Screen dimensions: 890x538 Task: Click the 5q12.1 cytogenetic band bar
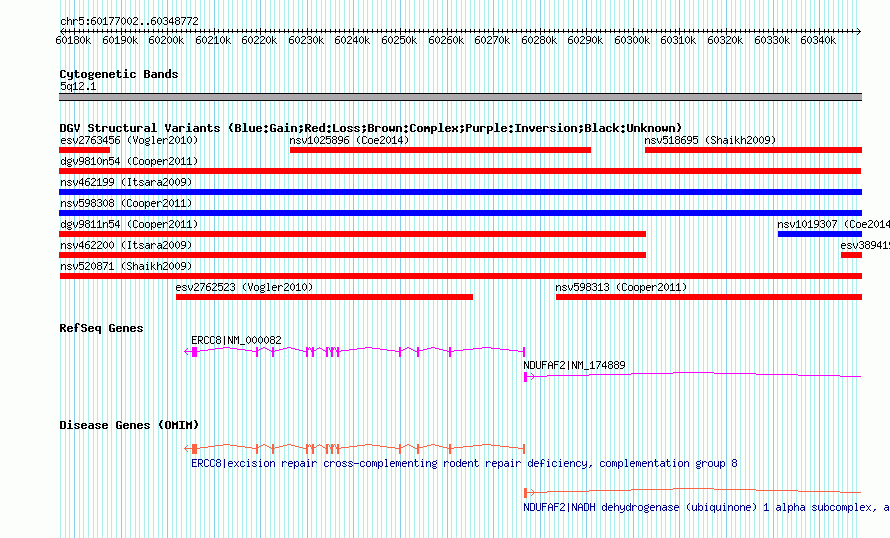click(x=460, y=97)
